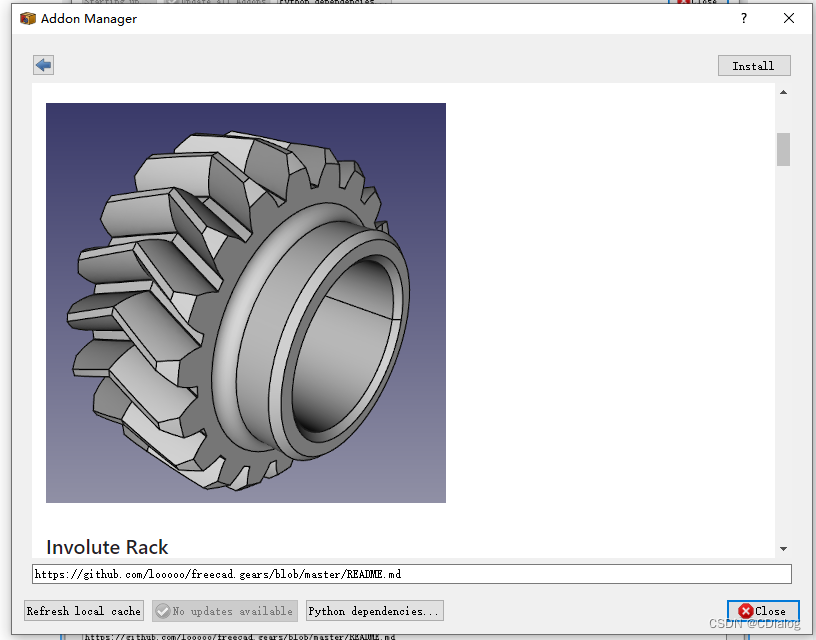This screenshot has height=640, width=816.
Task: Install the freecad.gears addon
Action: tap(754, 66)
